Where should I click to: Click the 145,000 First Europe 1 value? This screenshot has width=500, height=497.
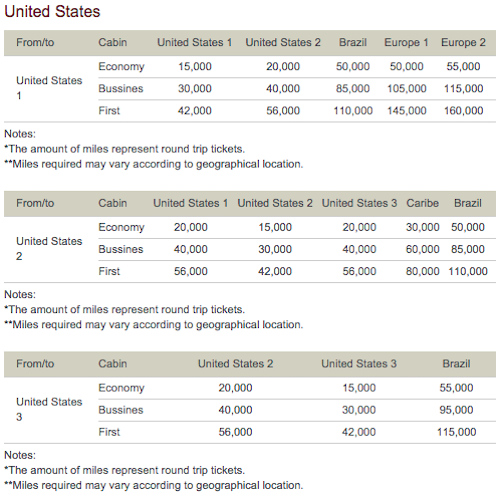[407, 110]
